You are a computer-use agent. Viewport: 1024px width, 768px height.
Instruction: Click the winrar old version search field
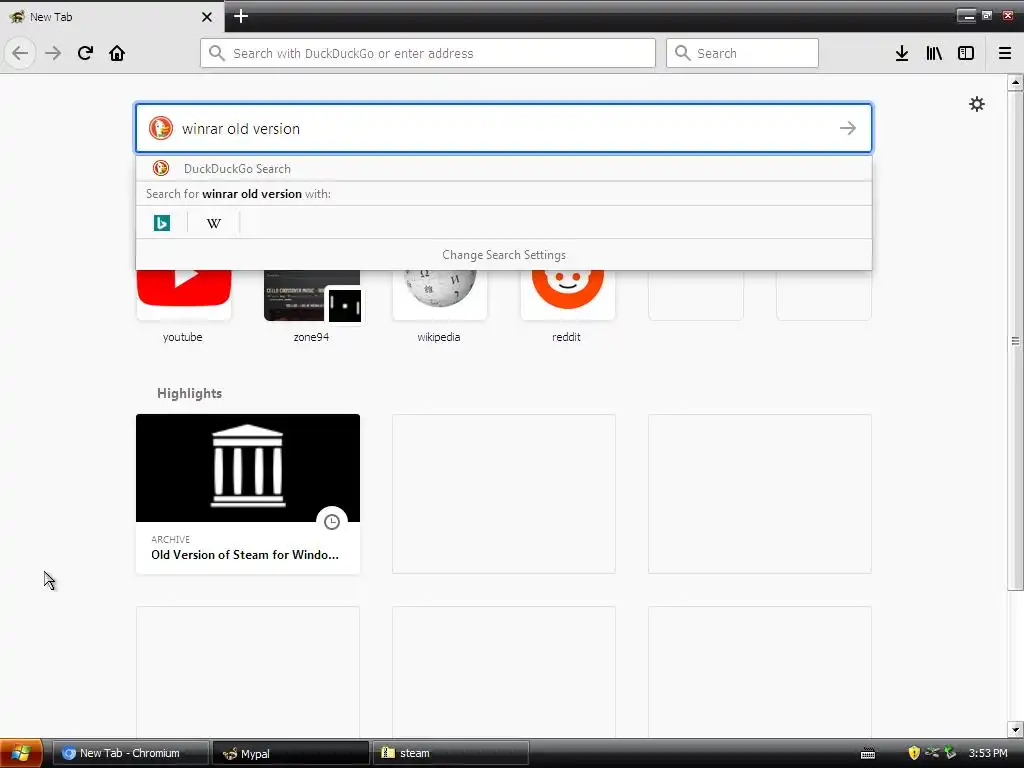pyautogui.click(x=504, y=128)
